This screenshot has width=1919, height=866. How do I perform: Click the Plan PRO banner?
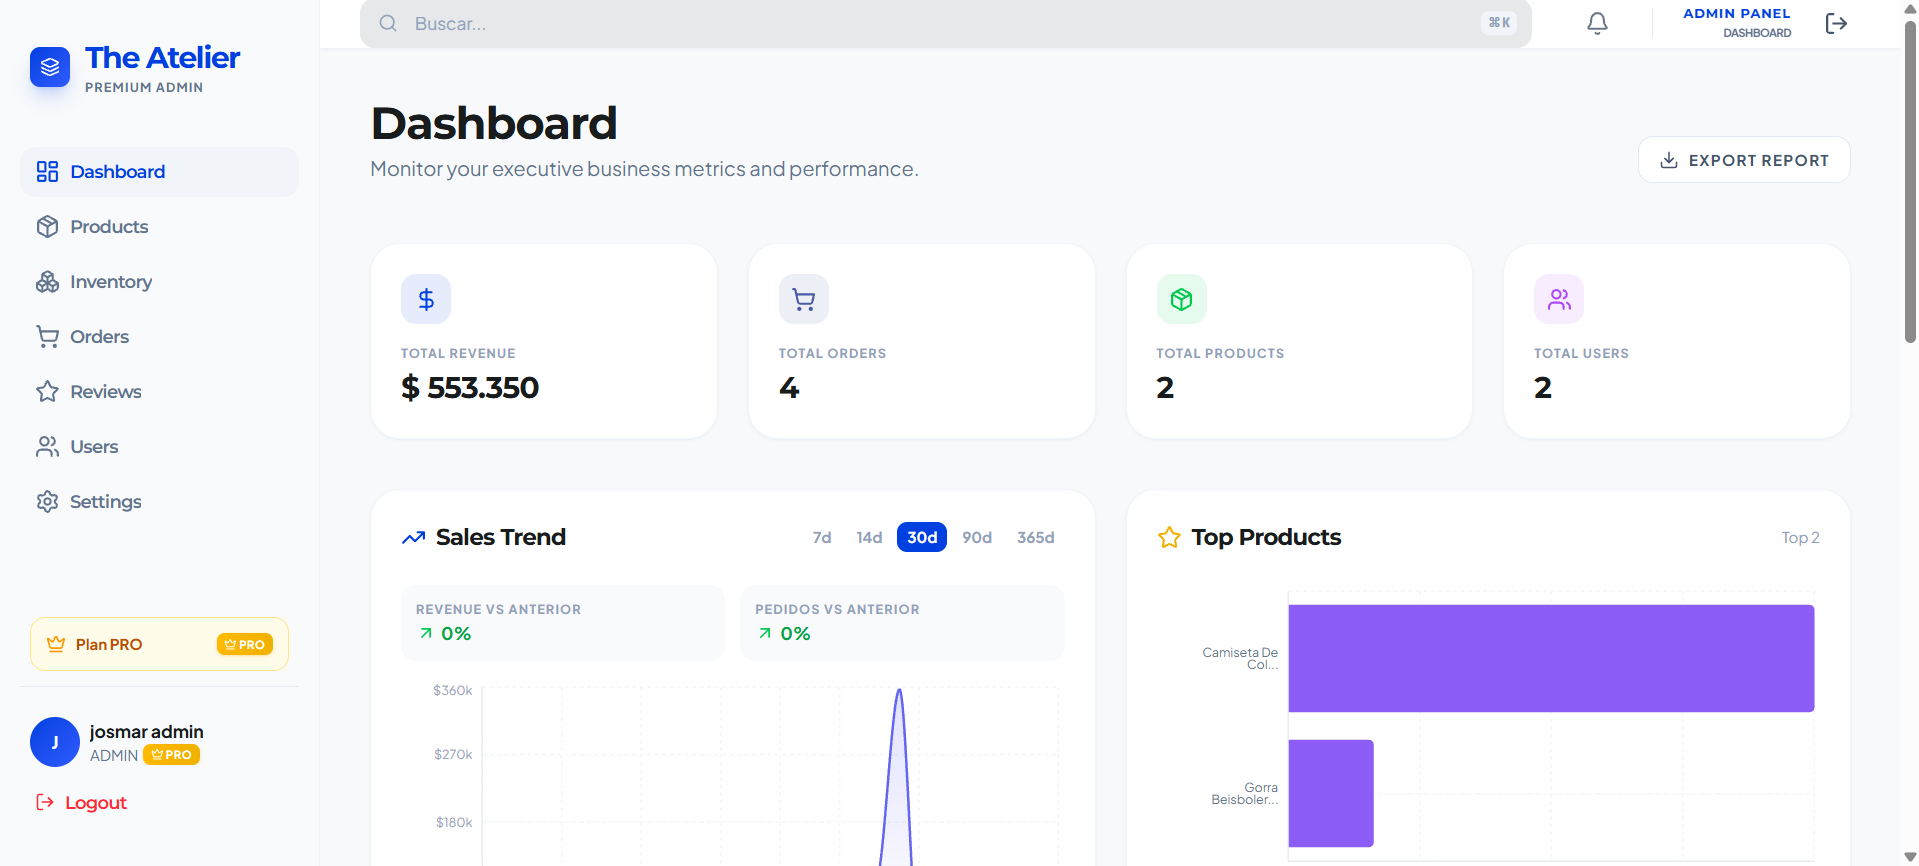[x=159, y=644]
